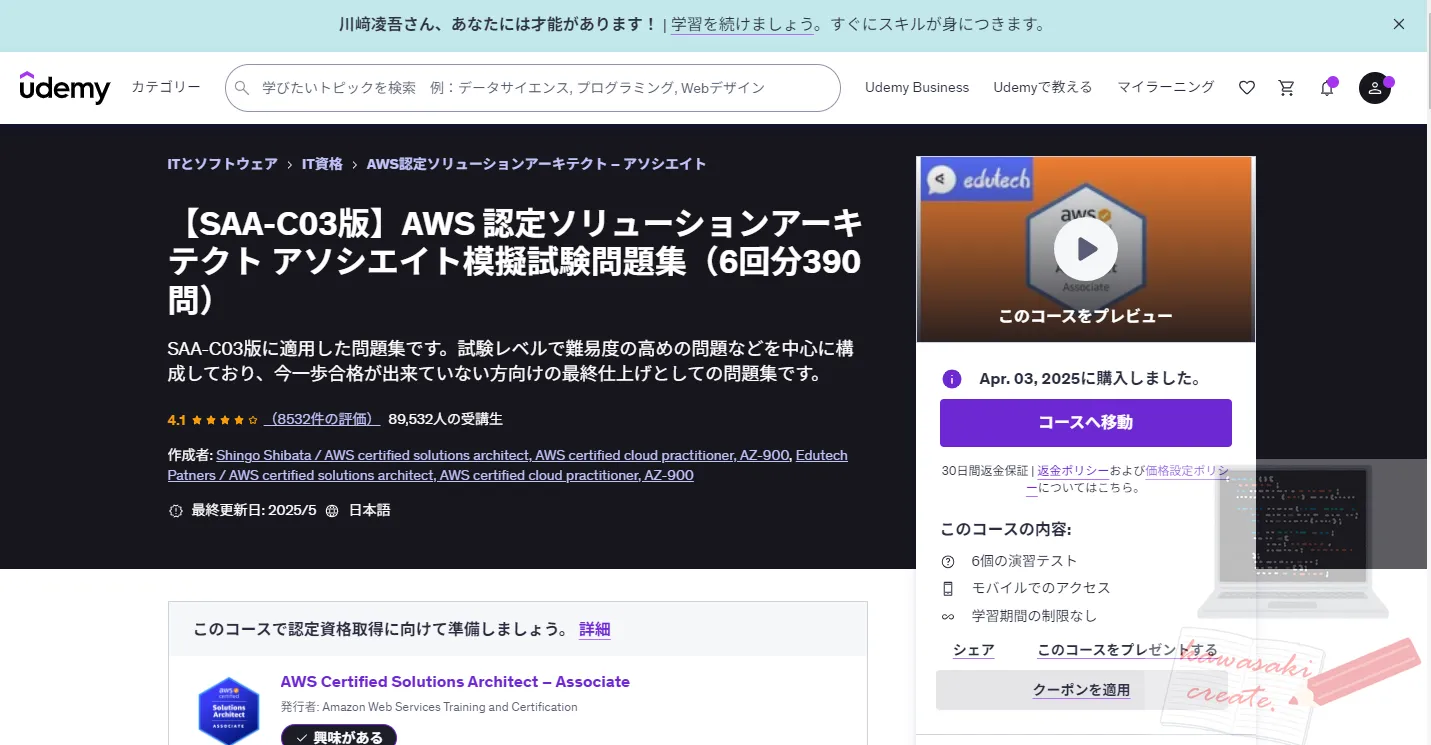Open instructor Shingo Shibata link
Screen dimensions: 1431x745
pos(503,455)
